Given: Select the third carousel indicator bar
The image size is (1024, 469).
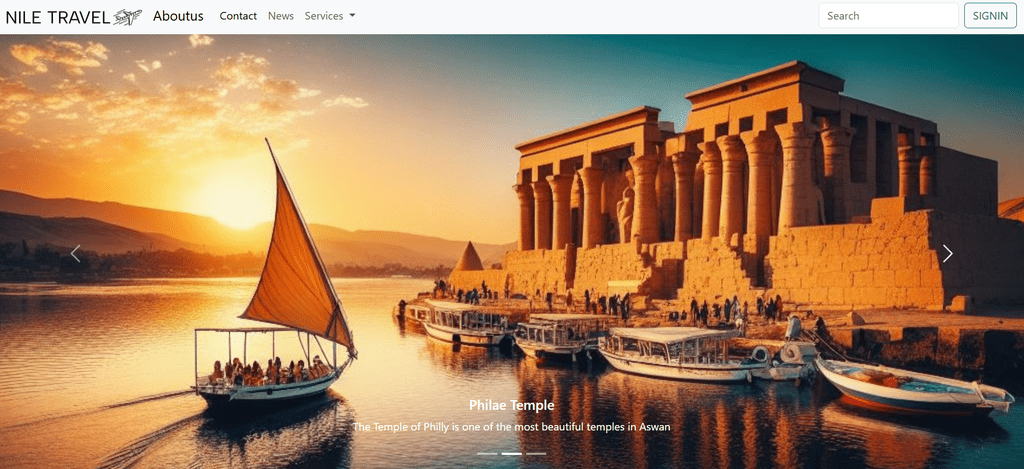Looking at the screenshot, I should coord(536,453).
